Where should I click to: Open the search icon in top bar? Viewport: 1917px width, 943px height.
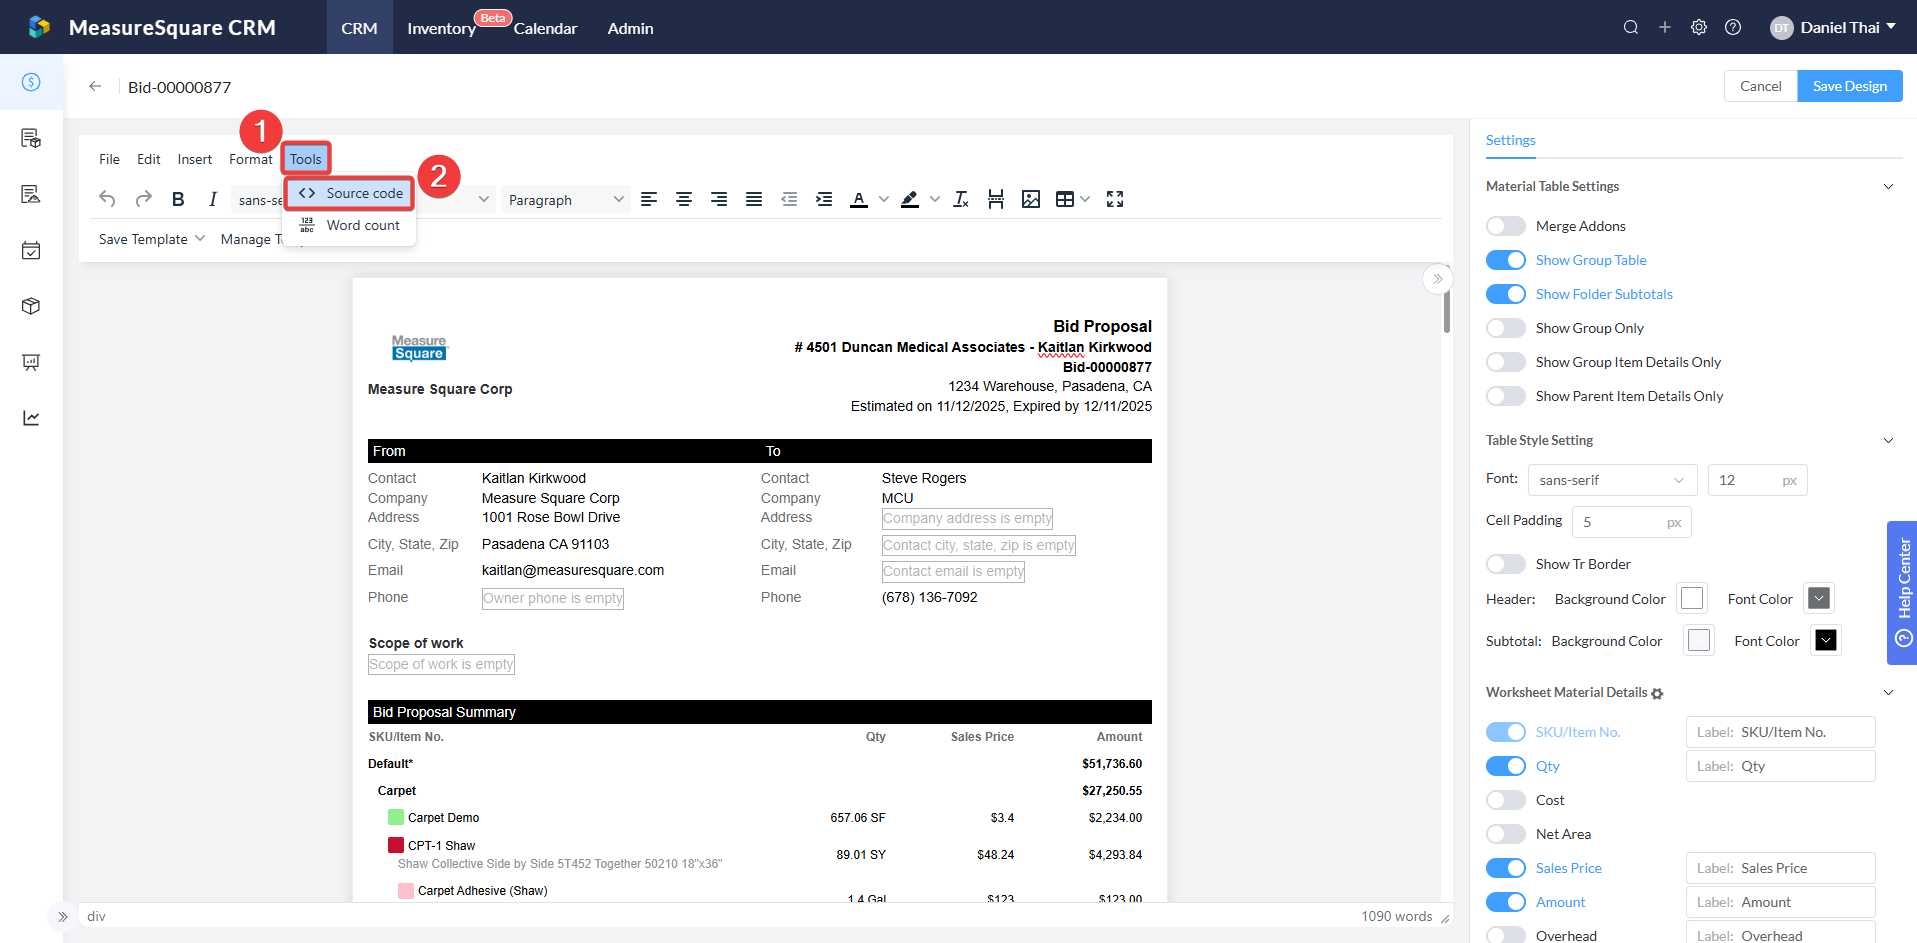click(x=1631, y=27)
